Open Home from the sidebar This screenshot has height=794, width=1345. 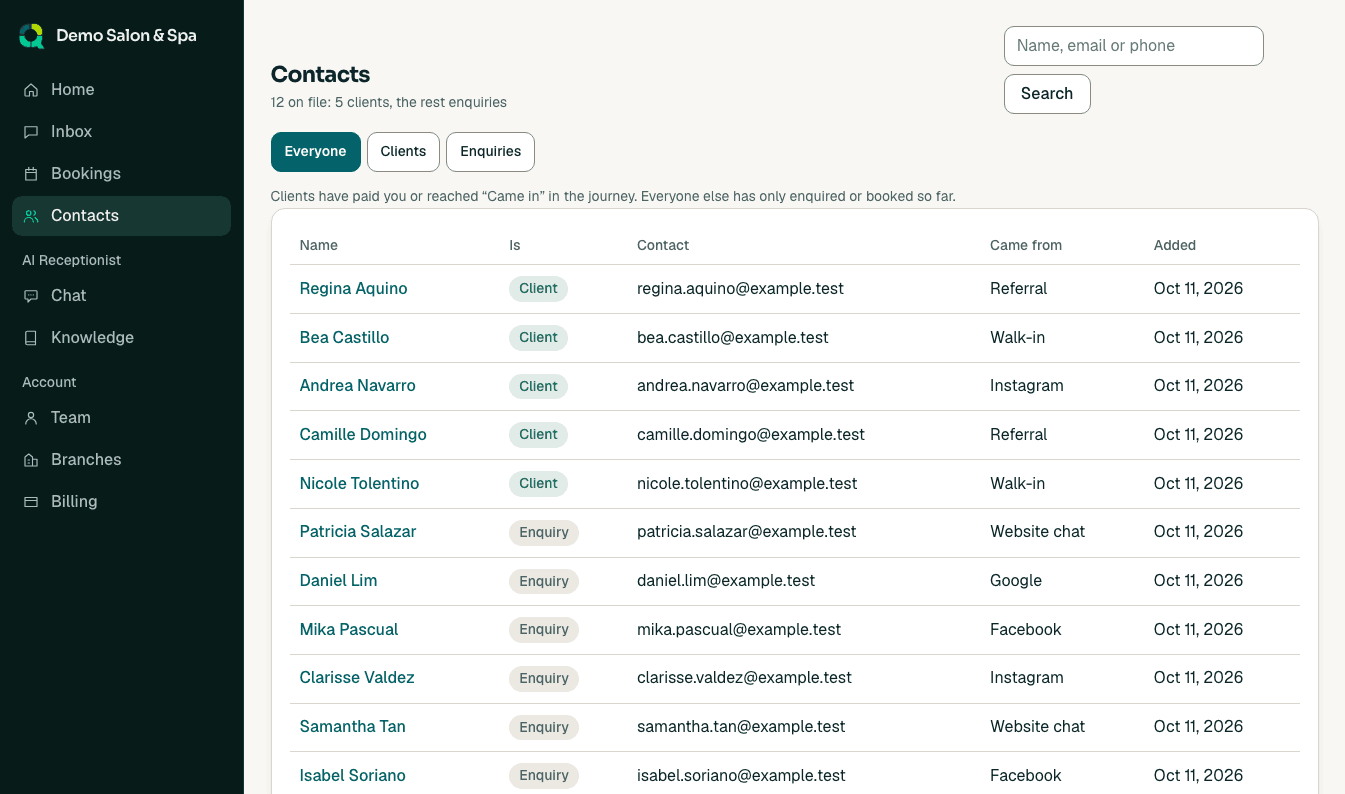click(x=121, y=90)
